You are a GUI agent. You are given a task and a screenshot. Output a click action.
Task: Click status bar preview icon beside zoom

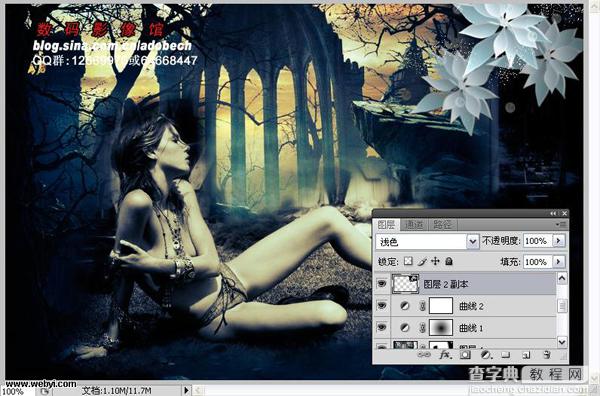tap(45, 391)
